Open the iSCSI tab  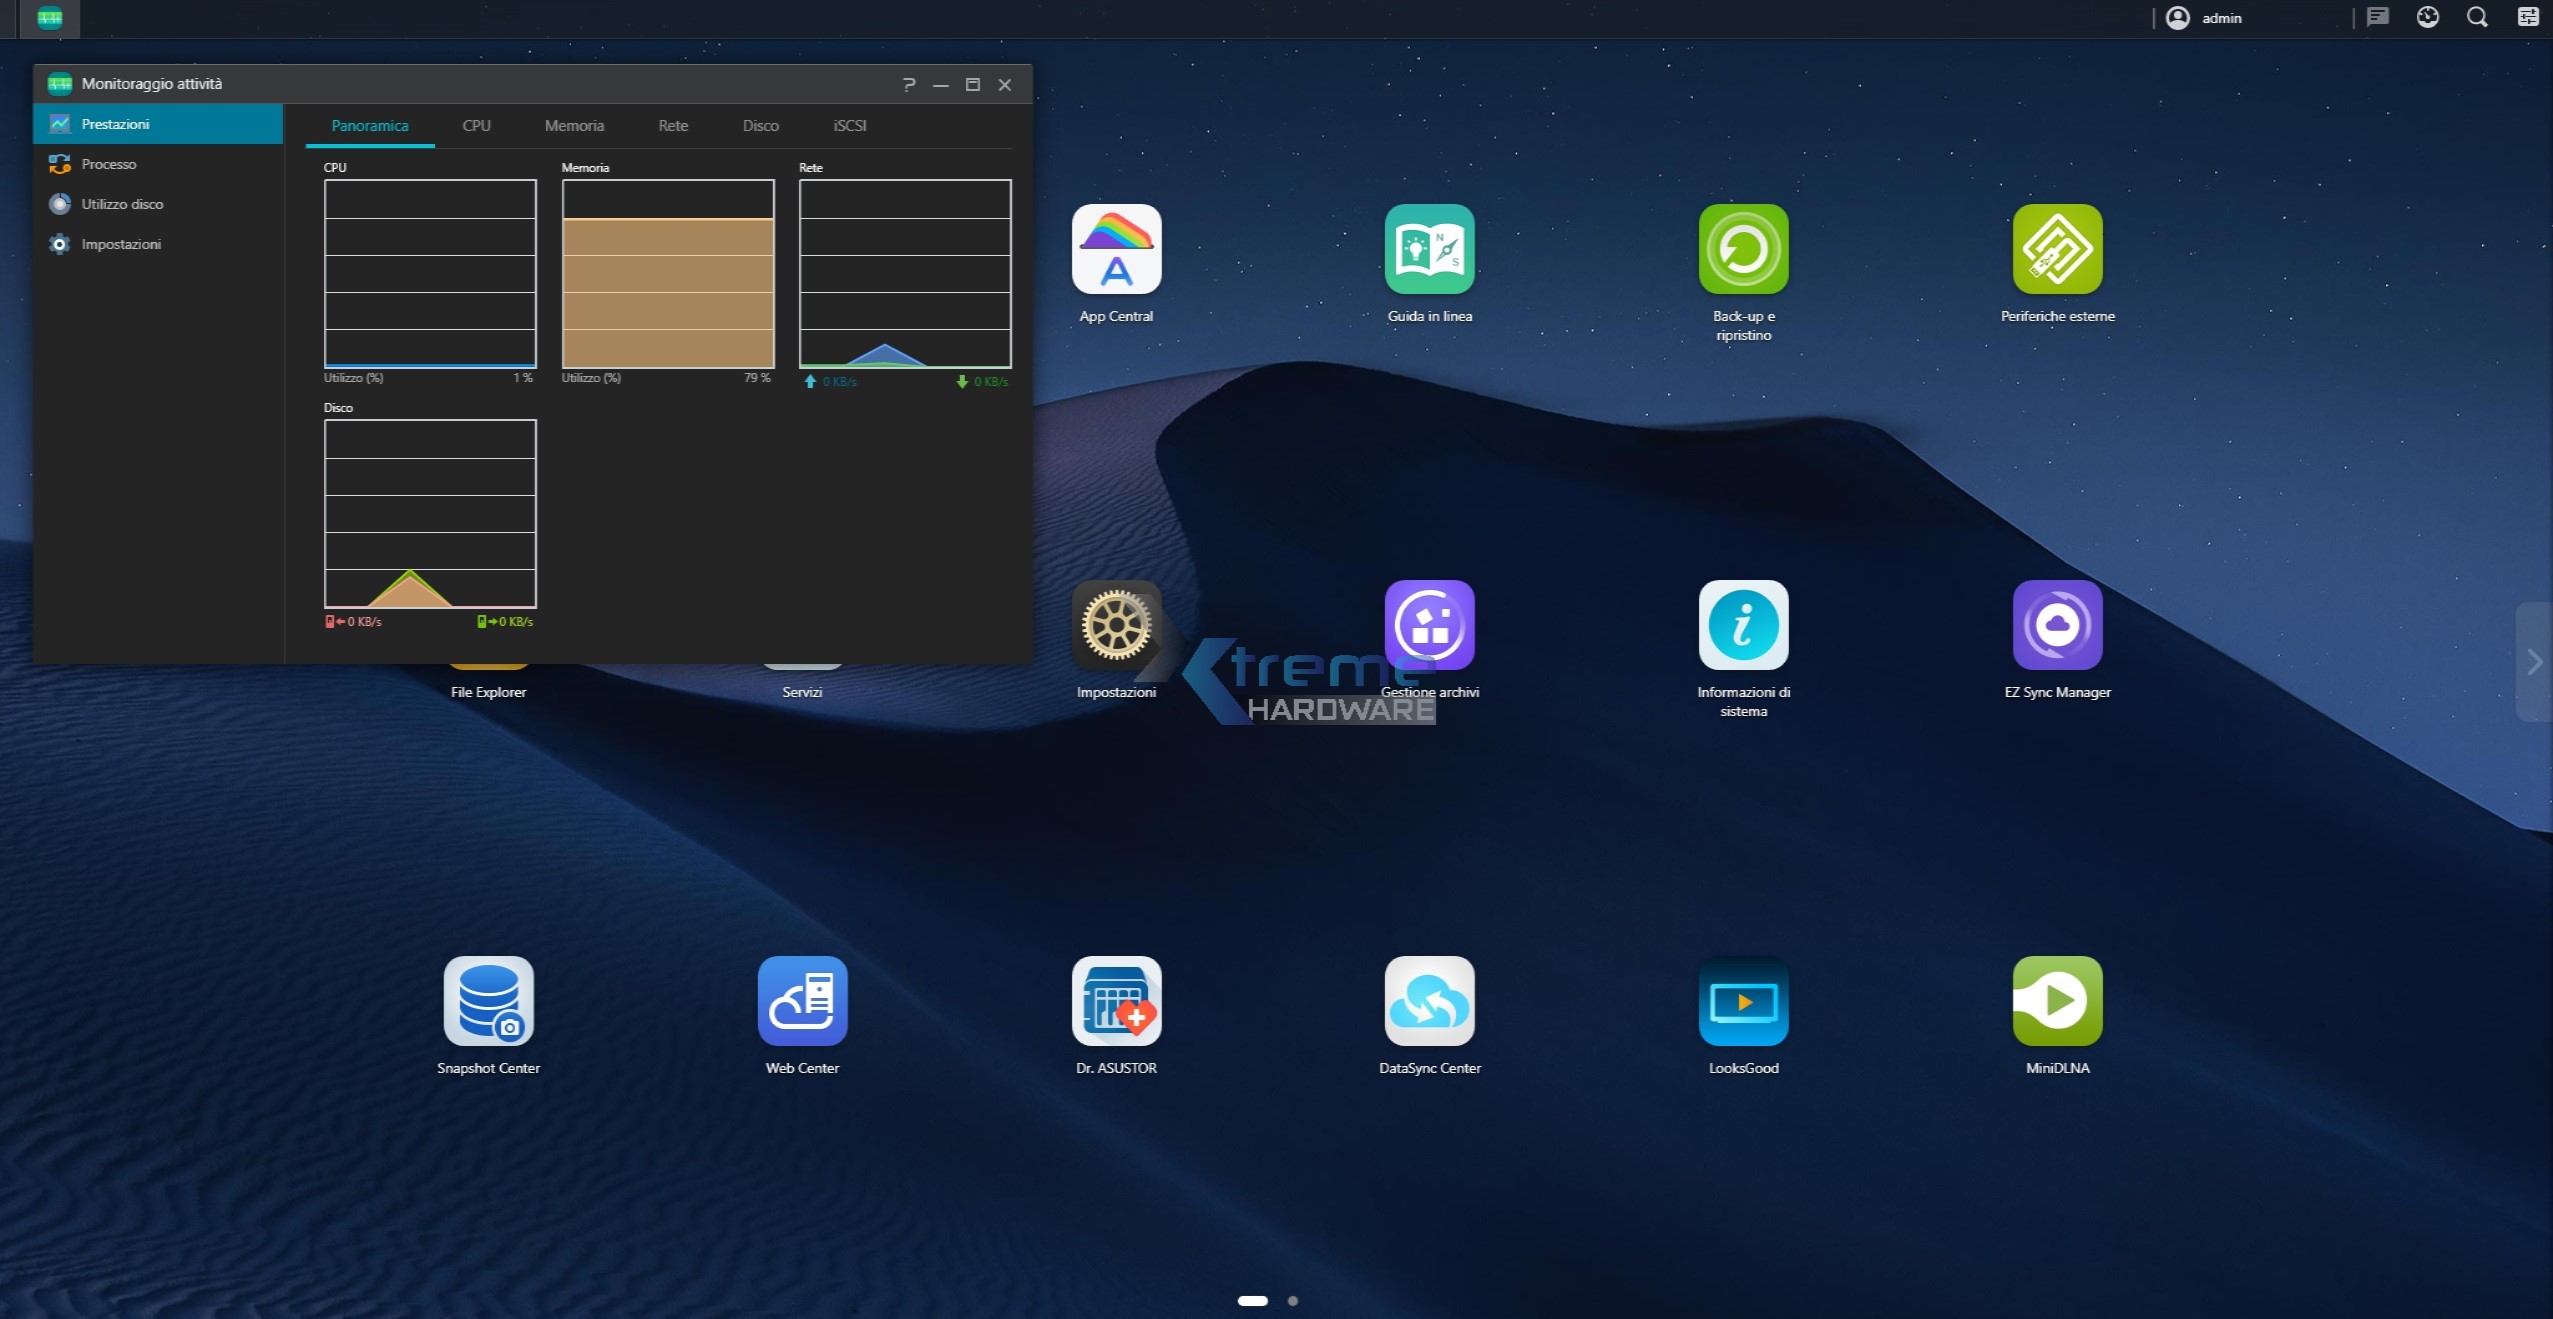849,126
